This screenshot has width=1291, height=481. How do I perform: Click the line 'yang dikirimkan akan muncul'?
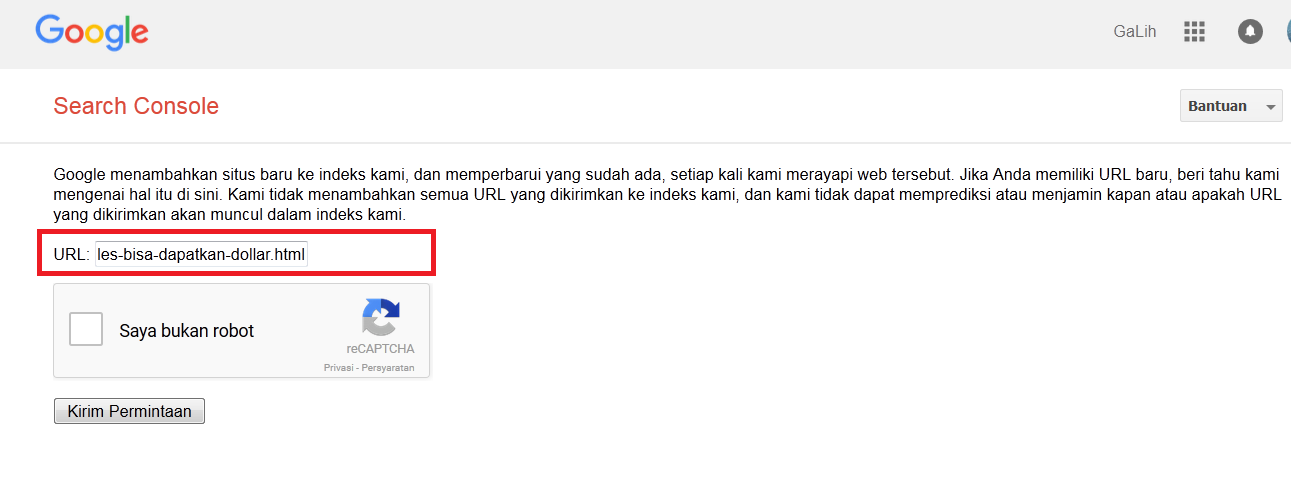(230, 215)
